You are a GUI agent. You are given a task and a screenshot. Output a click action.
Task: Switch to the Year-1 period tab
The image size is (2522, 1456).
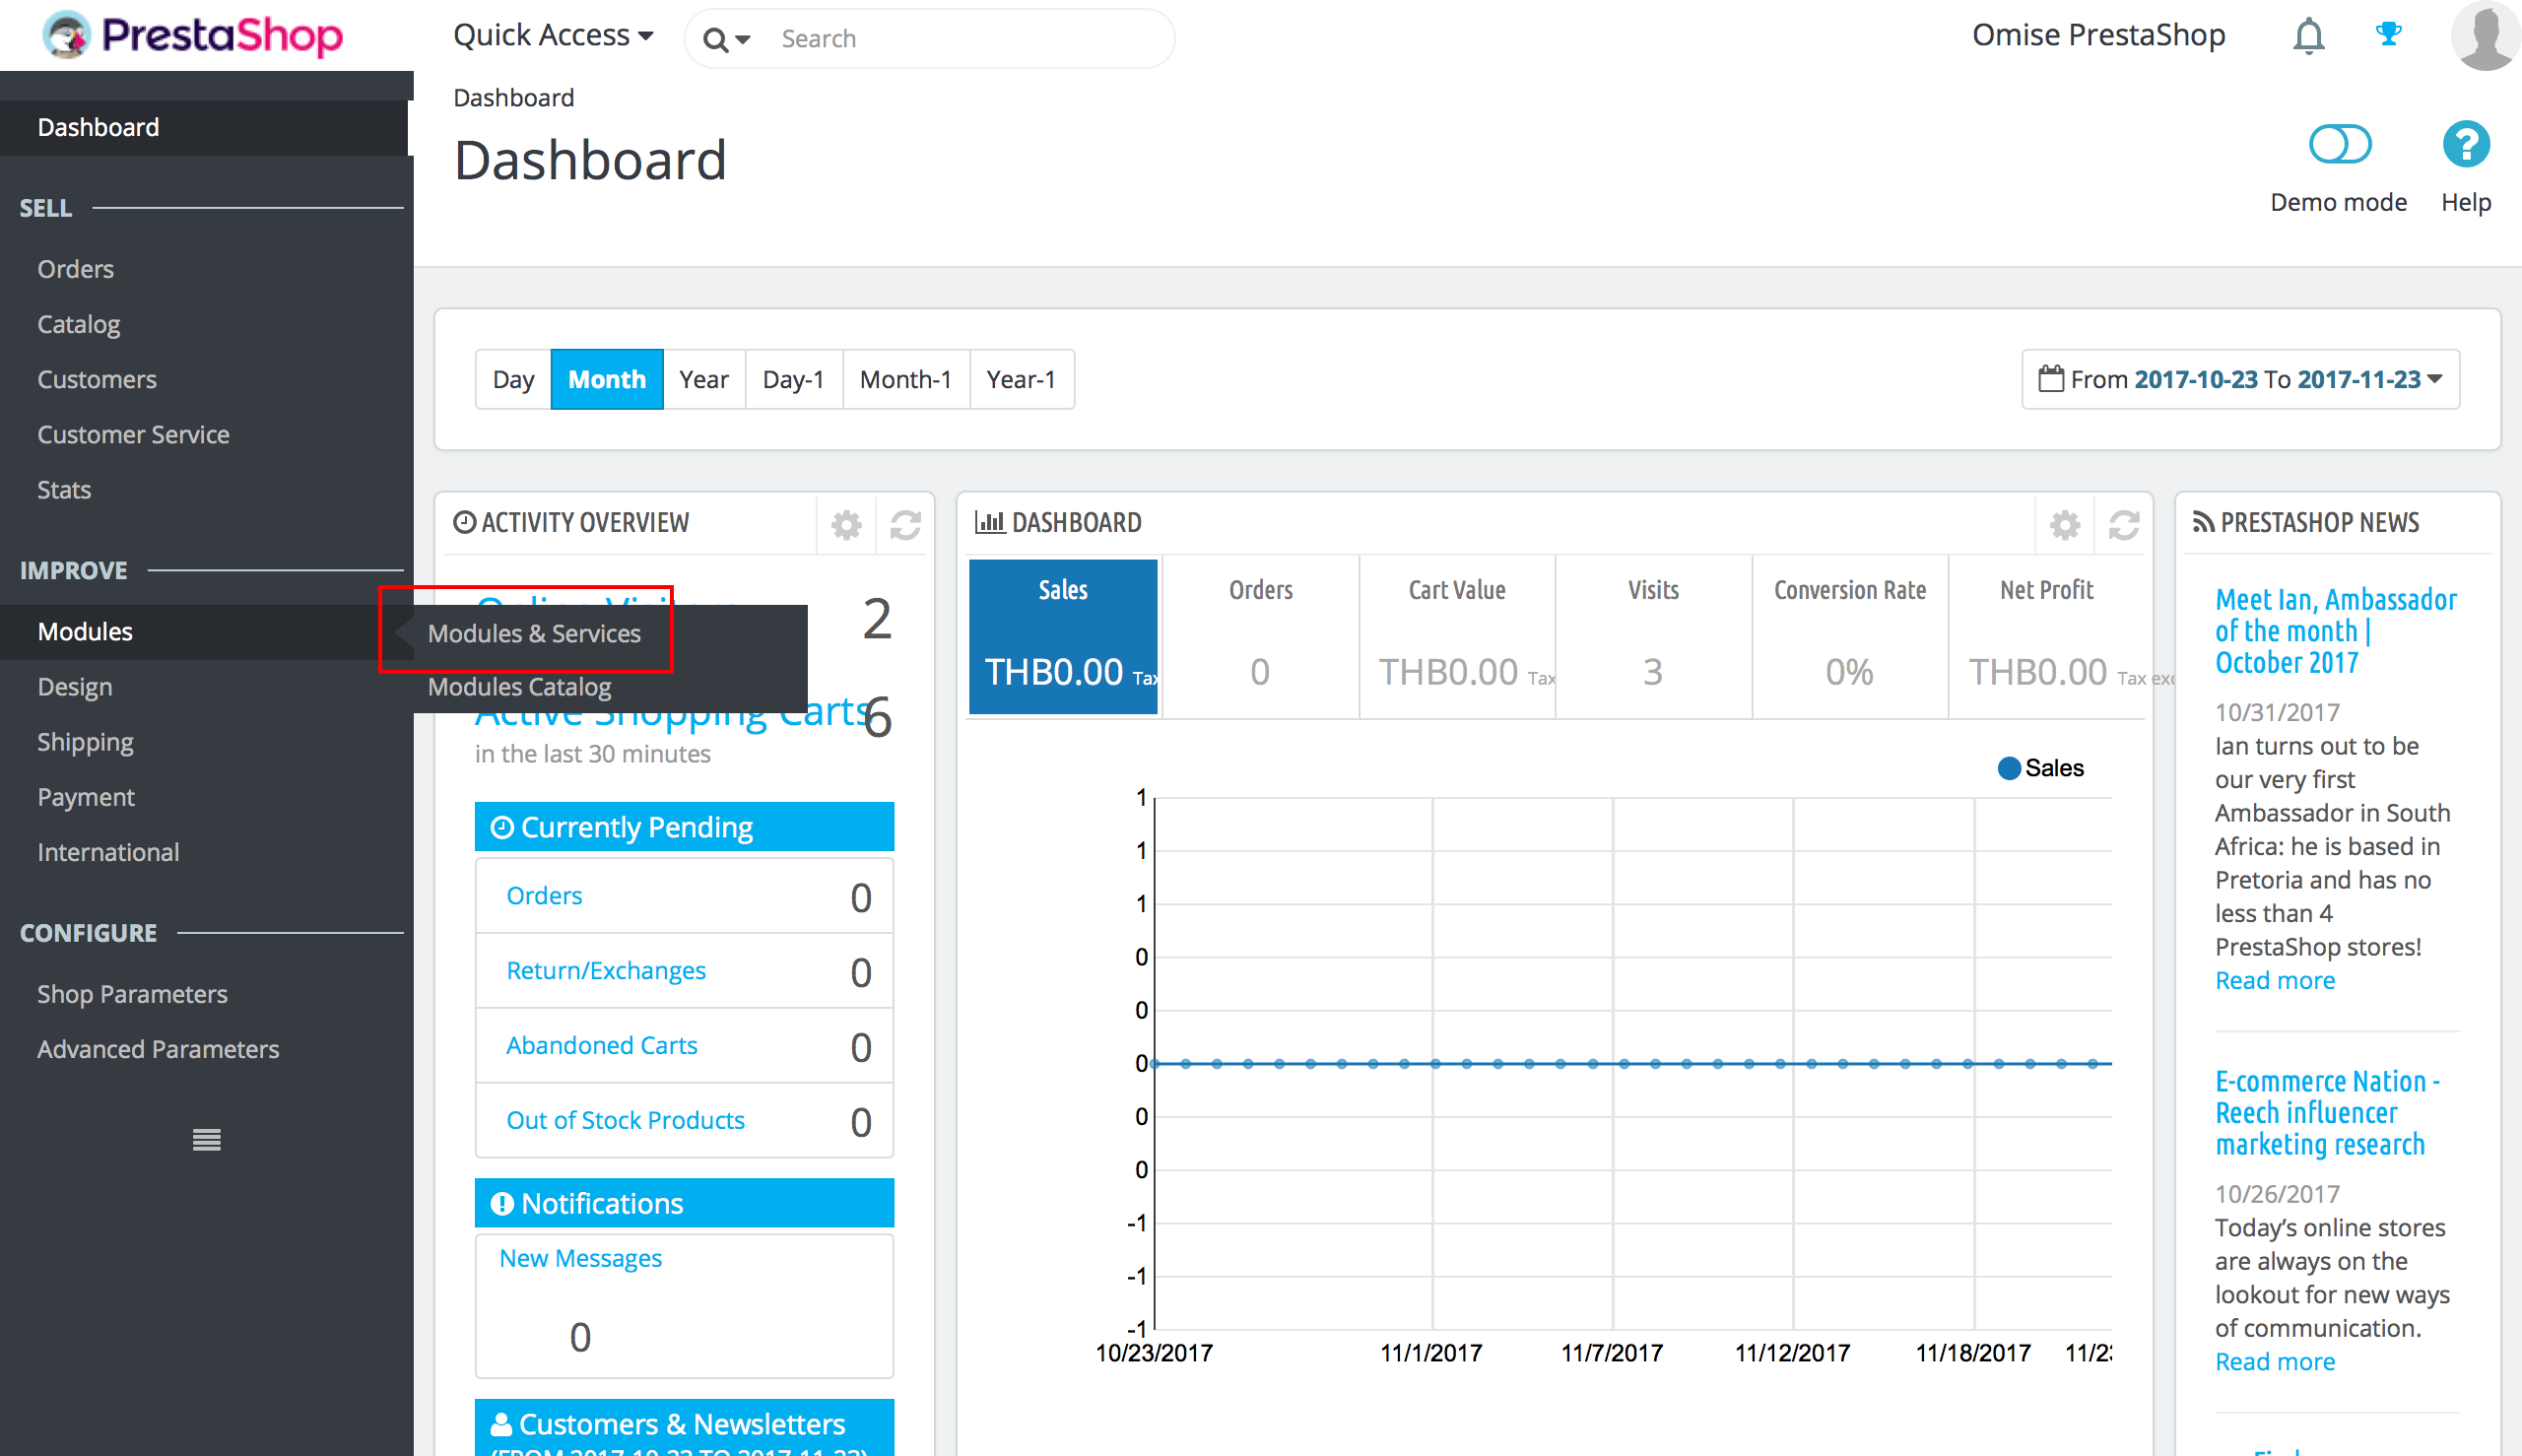tap(1021, 379)
